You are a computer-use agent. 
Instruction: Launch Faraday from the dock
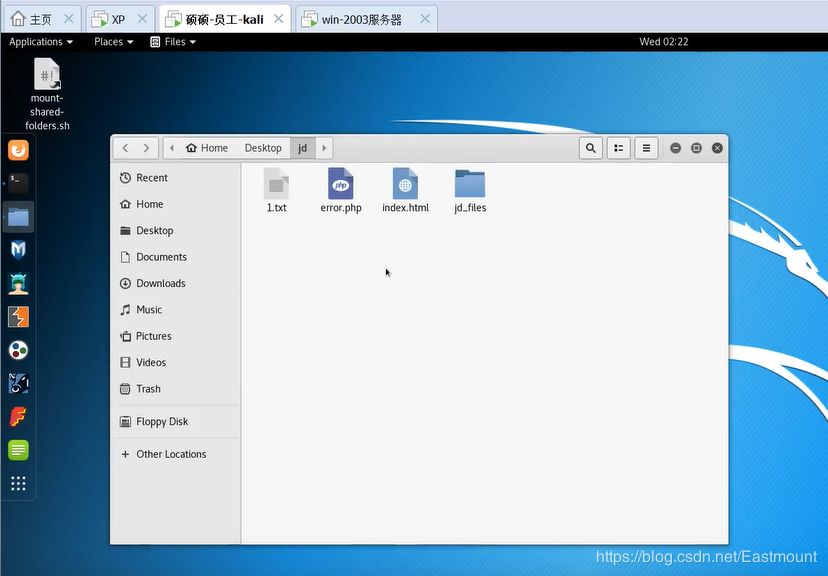click(x=18, y=417)
